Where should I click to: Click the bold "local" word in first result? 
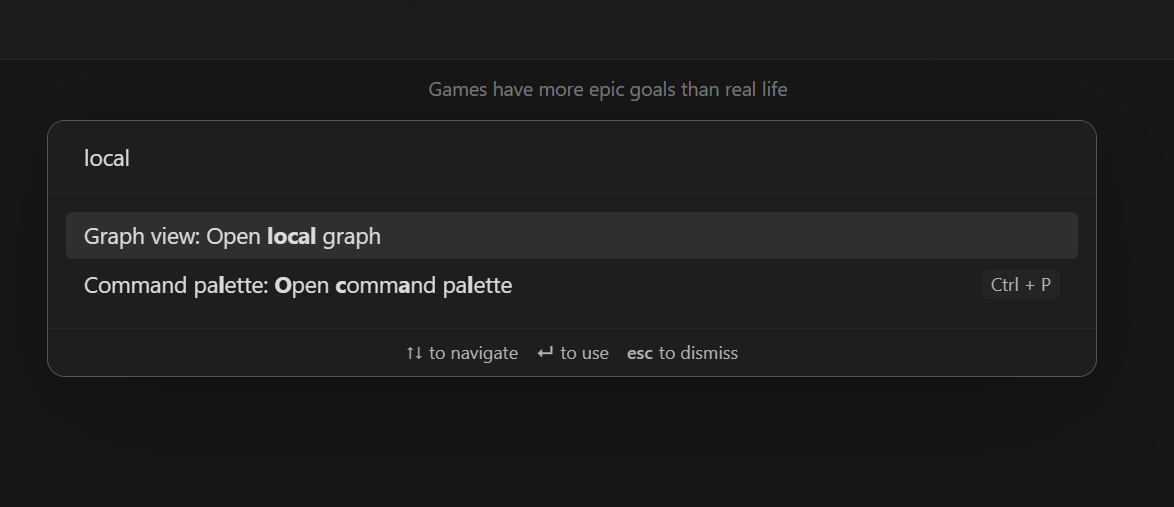point(292,237)
